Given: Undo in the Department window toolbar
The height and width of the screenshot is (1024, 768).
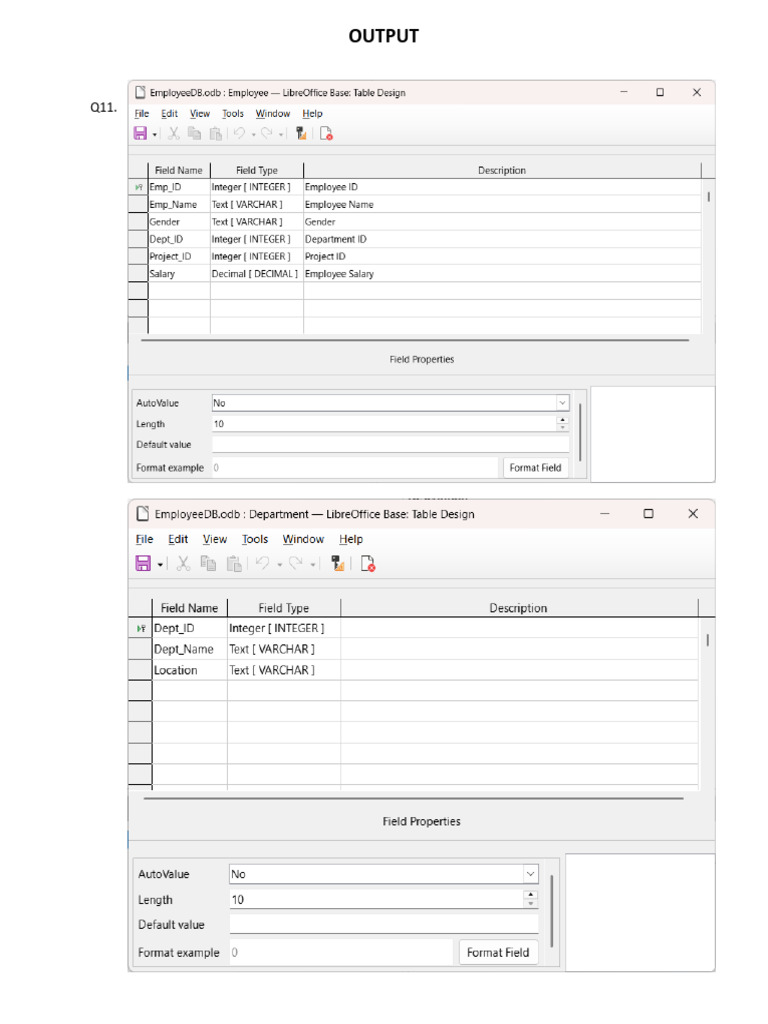Looking at the screenshot, I should 263,563.
